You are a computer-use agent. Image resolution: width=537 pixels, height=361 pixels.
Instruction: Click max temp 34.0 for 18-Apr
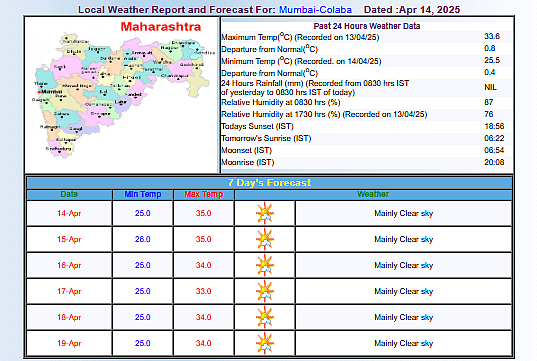tap(203, 317)
